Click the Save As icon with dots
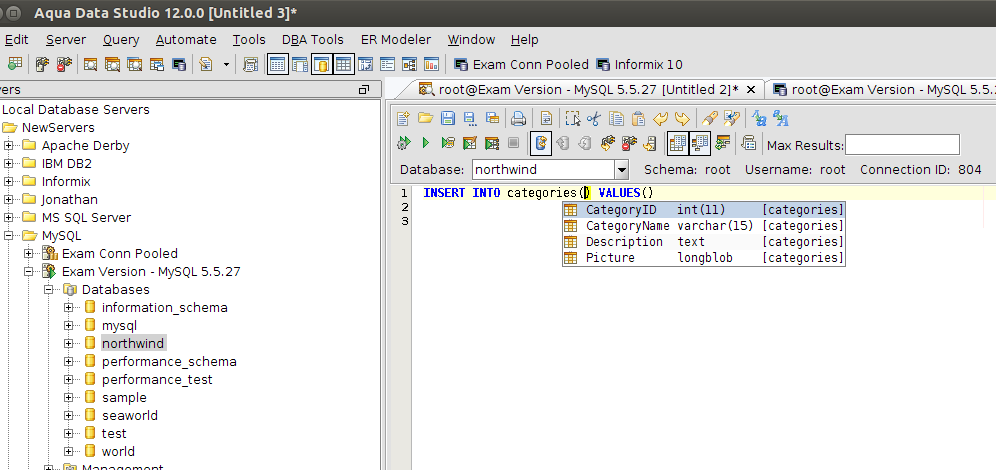 (469, 118)
